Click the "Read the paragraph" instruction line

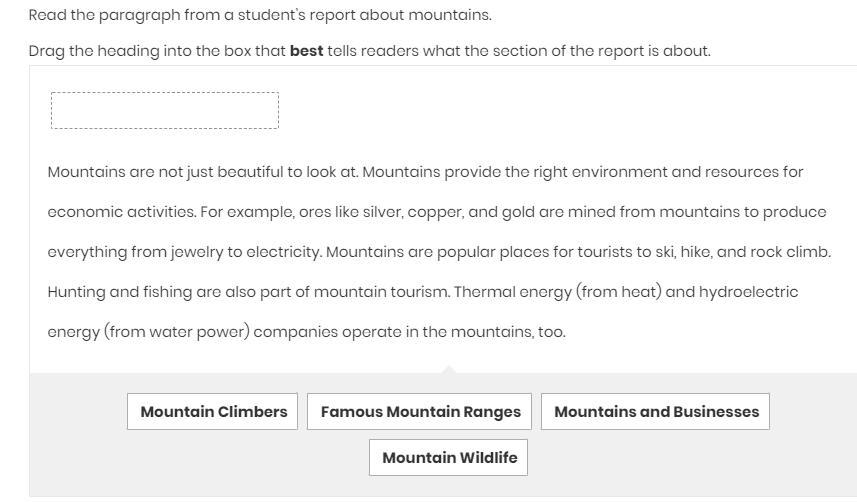coord(260,15)
